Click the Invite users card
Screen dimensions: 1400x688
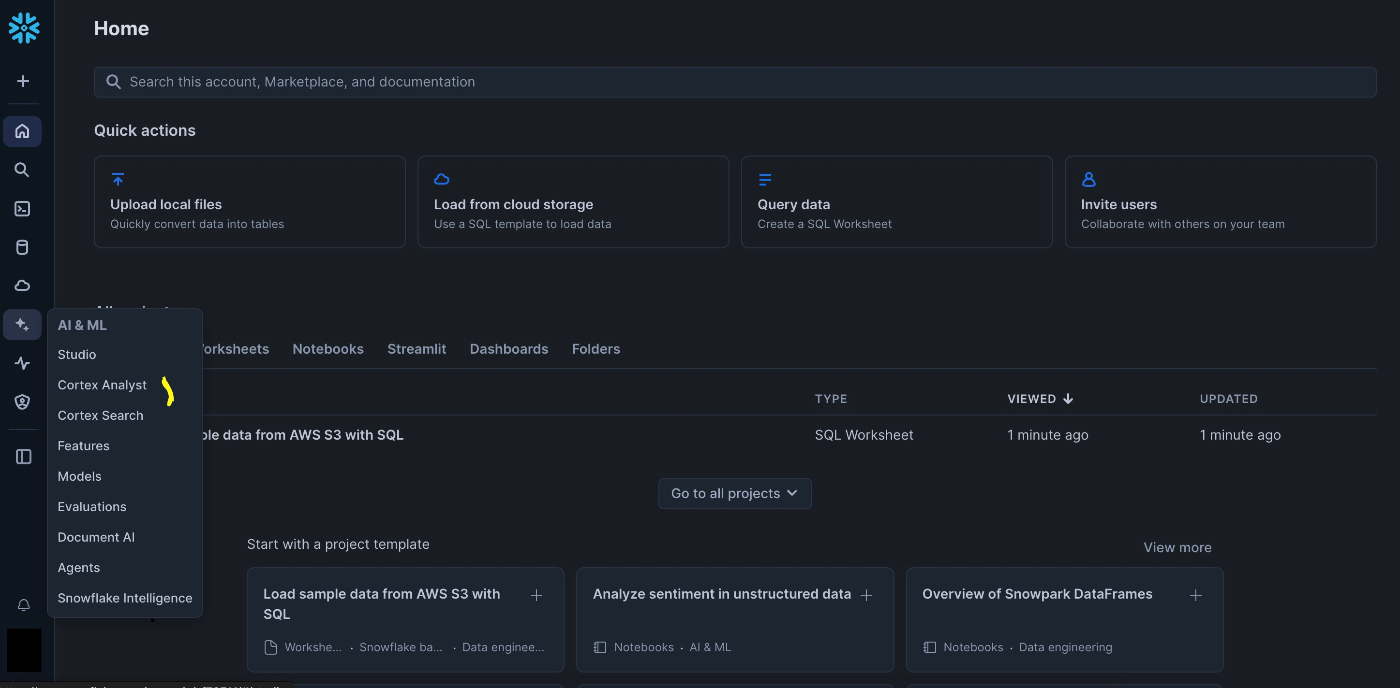(x=1221, y=201)
